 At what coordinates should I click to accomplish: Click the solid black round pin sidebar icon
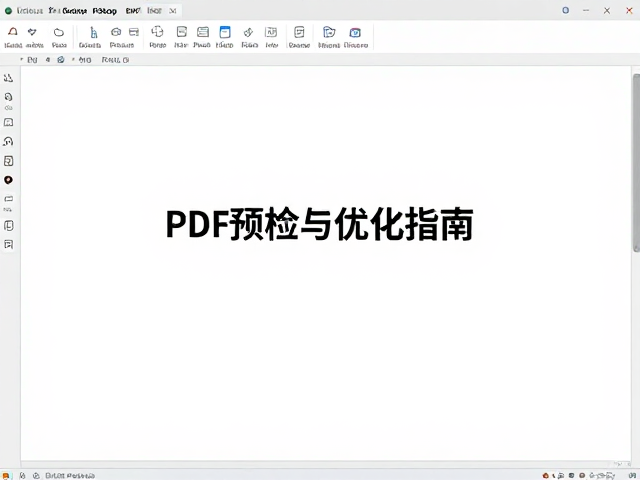point(8,180)
